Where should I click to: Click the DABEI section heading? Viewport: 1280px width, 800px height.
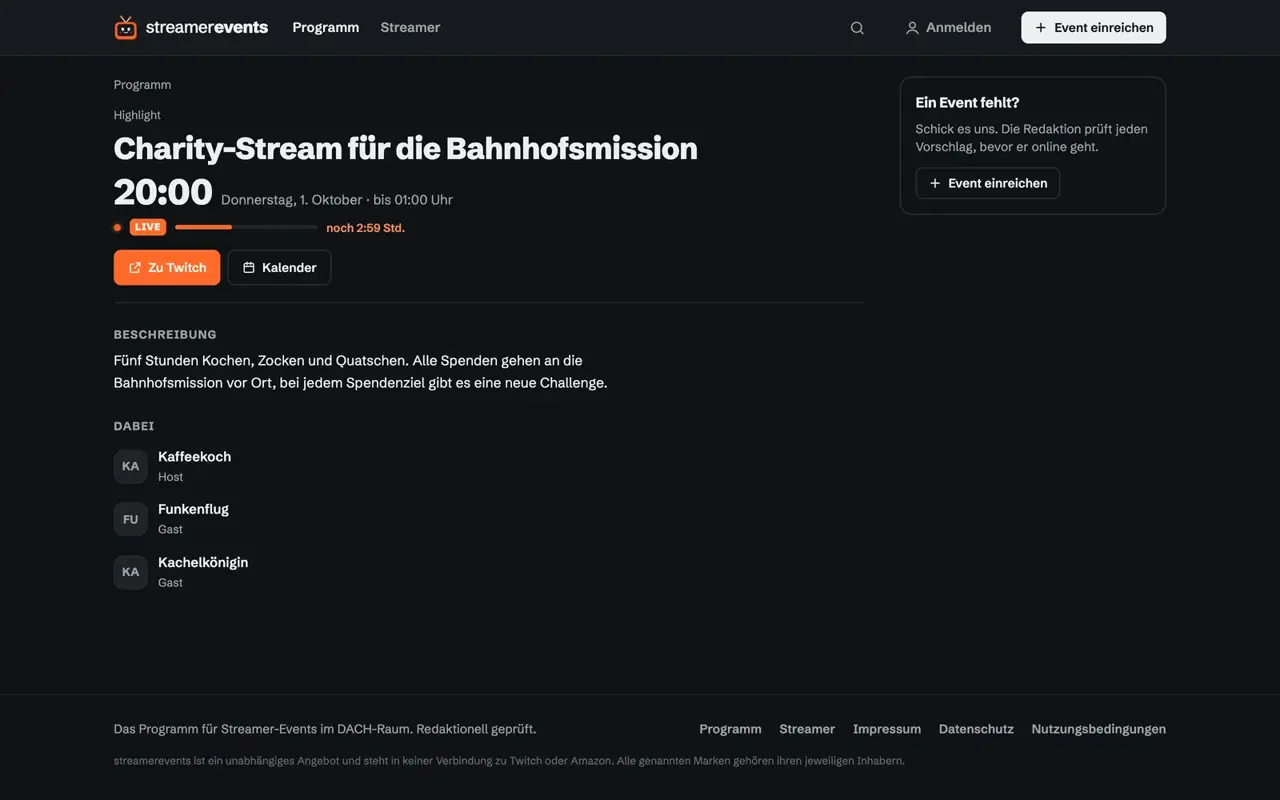134,426
